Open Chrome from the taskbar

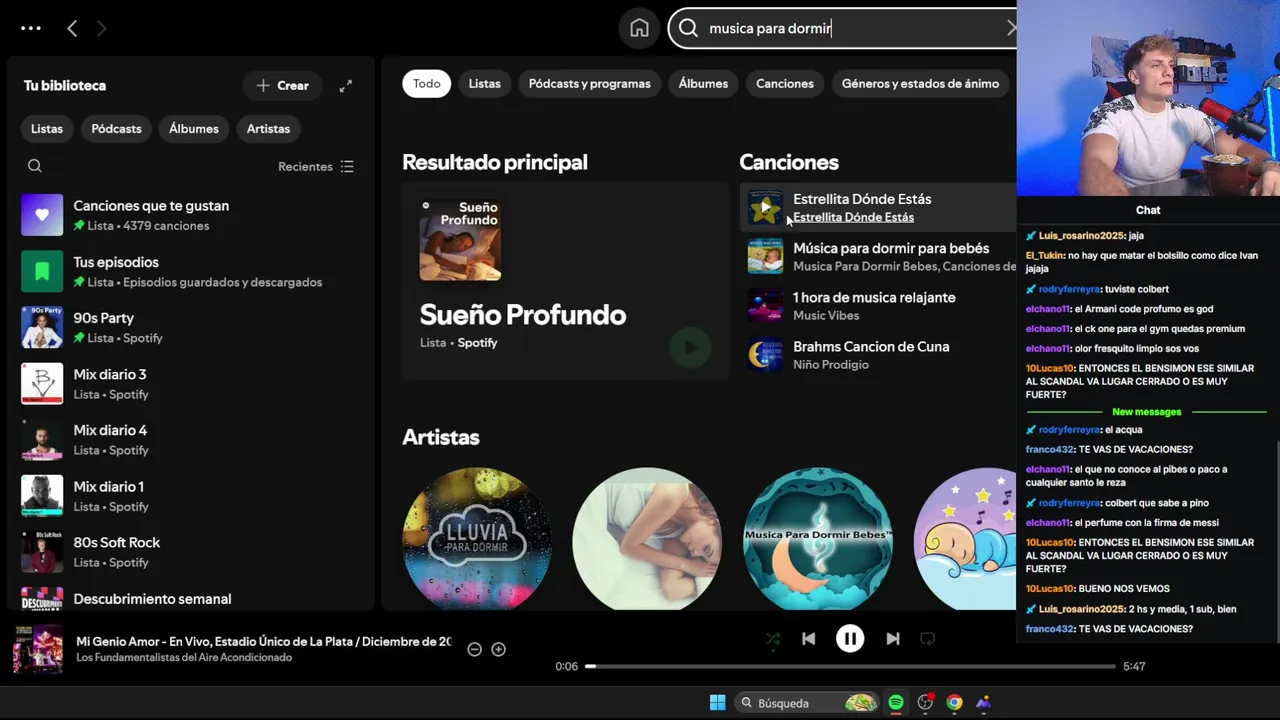[954, 703]
